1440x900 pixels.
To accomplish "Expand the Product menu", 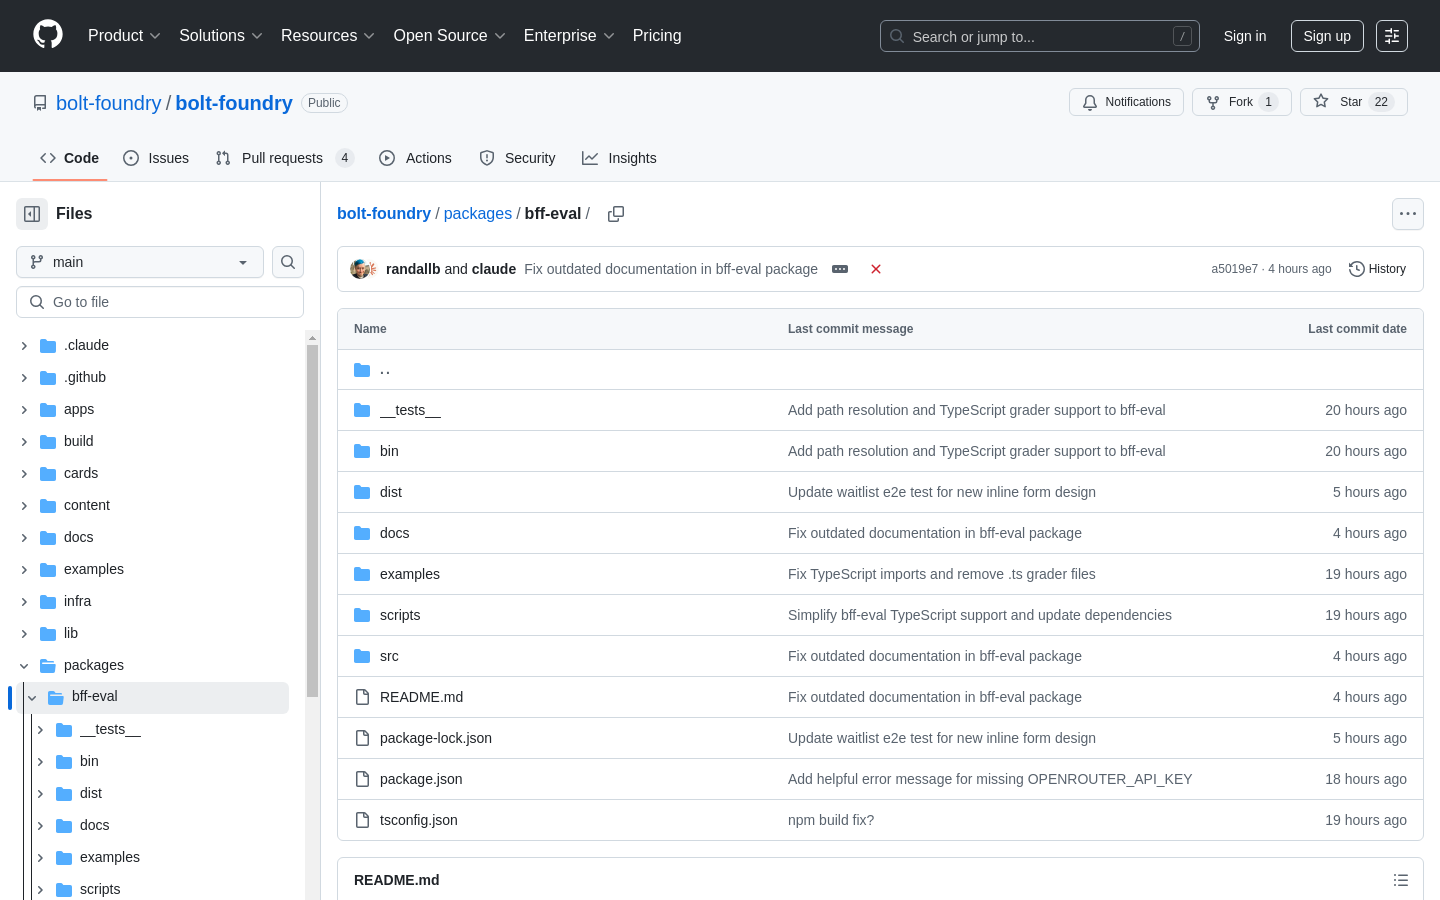I will point(124,36).
